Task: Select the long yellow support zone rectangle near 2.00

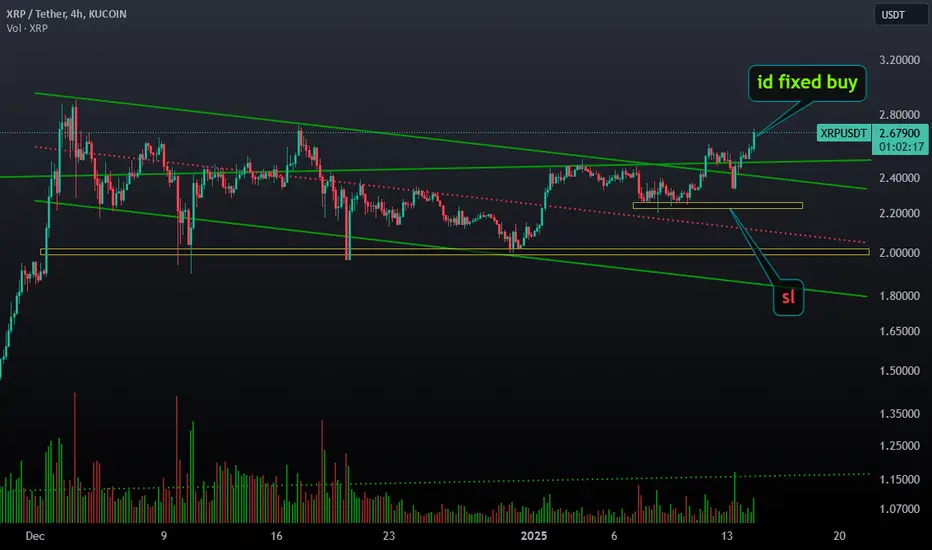Action: pyautogui.click(x=455, y=252)
